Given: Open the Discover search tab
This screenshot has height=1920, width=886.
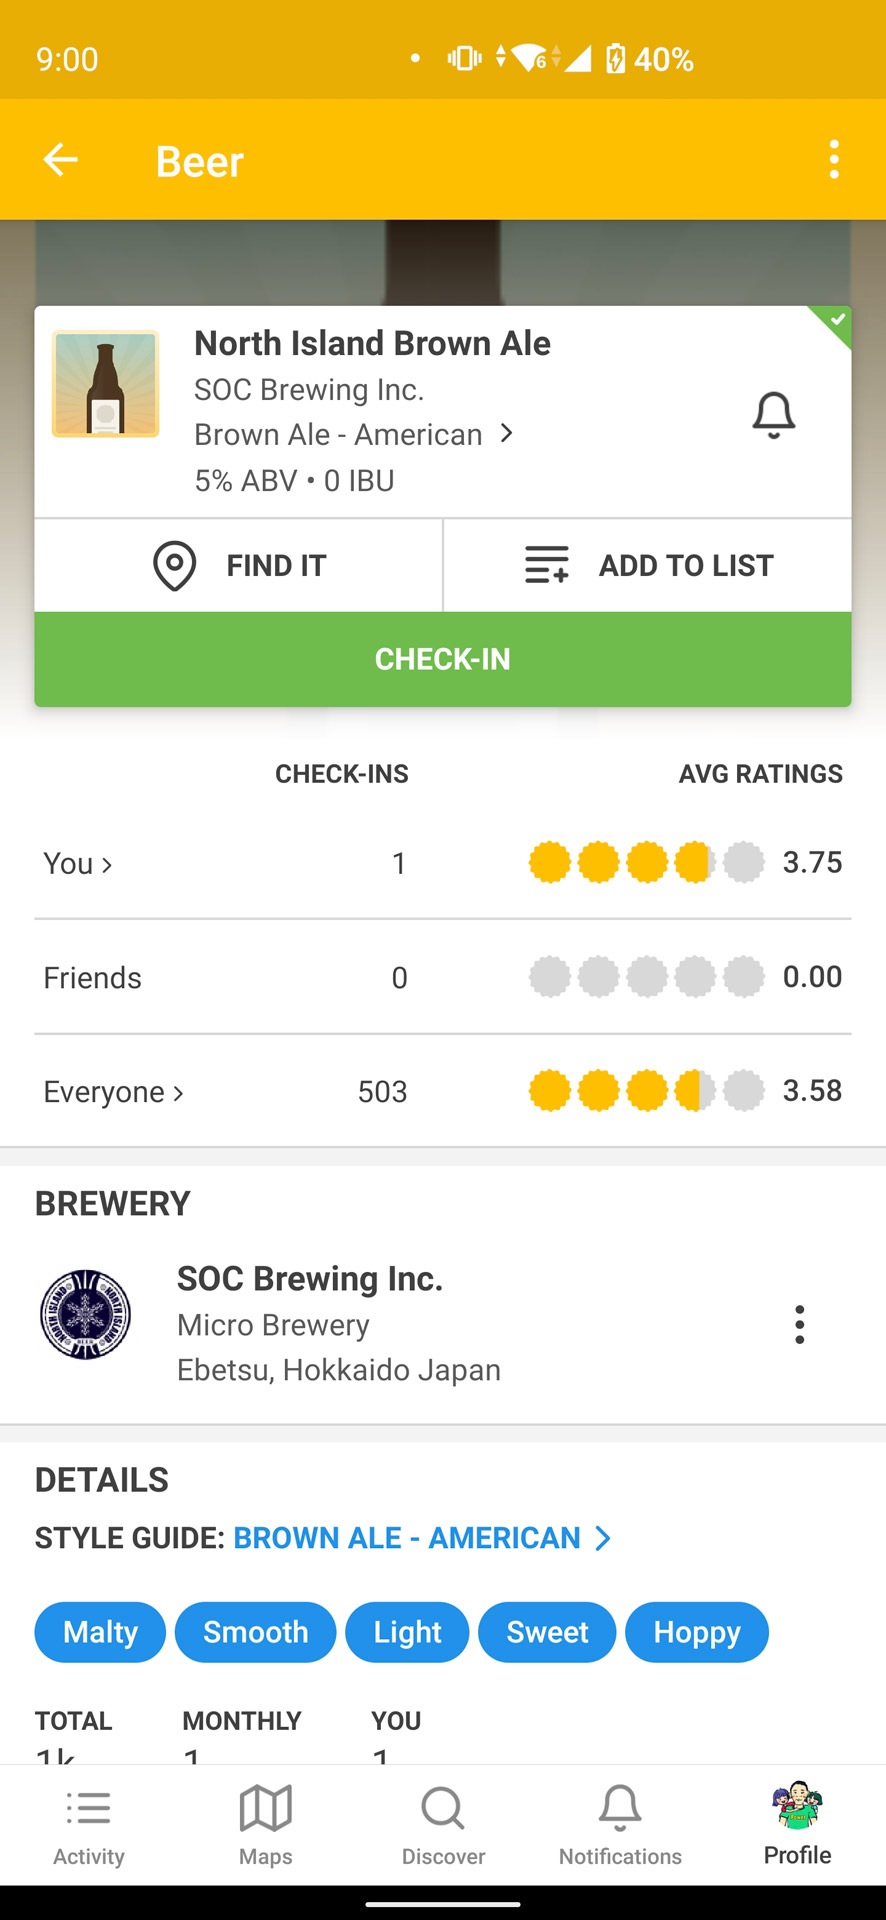Looking at the screenshot, I should (443, 1825).
